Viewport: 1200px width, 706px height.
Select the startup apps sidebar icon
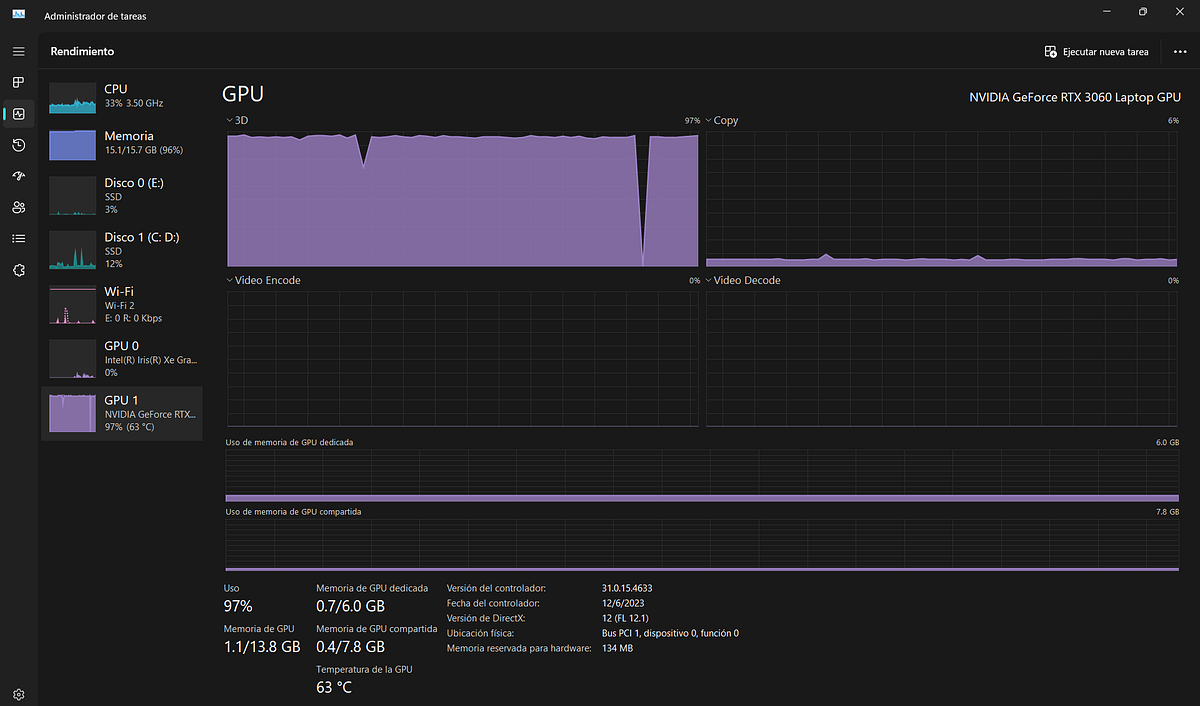pos(18,175)
